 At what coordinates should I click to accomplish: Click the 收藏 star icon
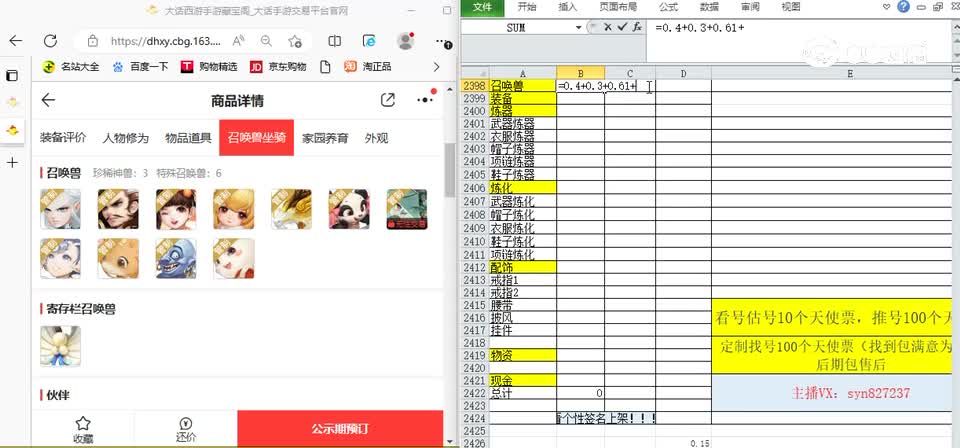click(83, 424)
